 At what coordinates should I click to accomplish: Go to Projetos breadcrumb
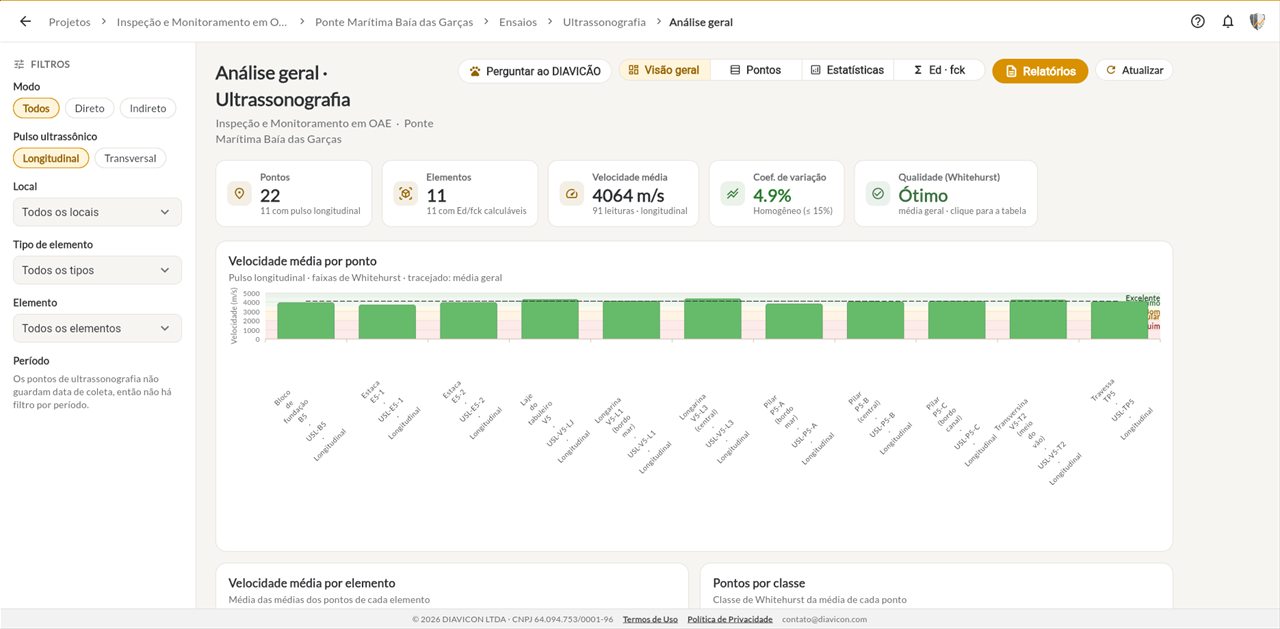[x=69, y=21]
